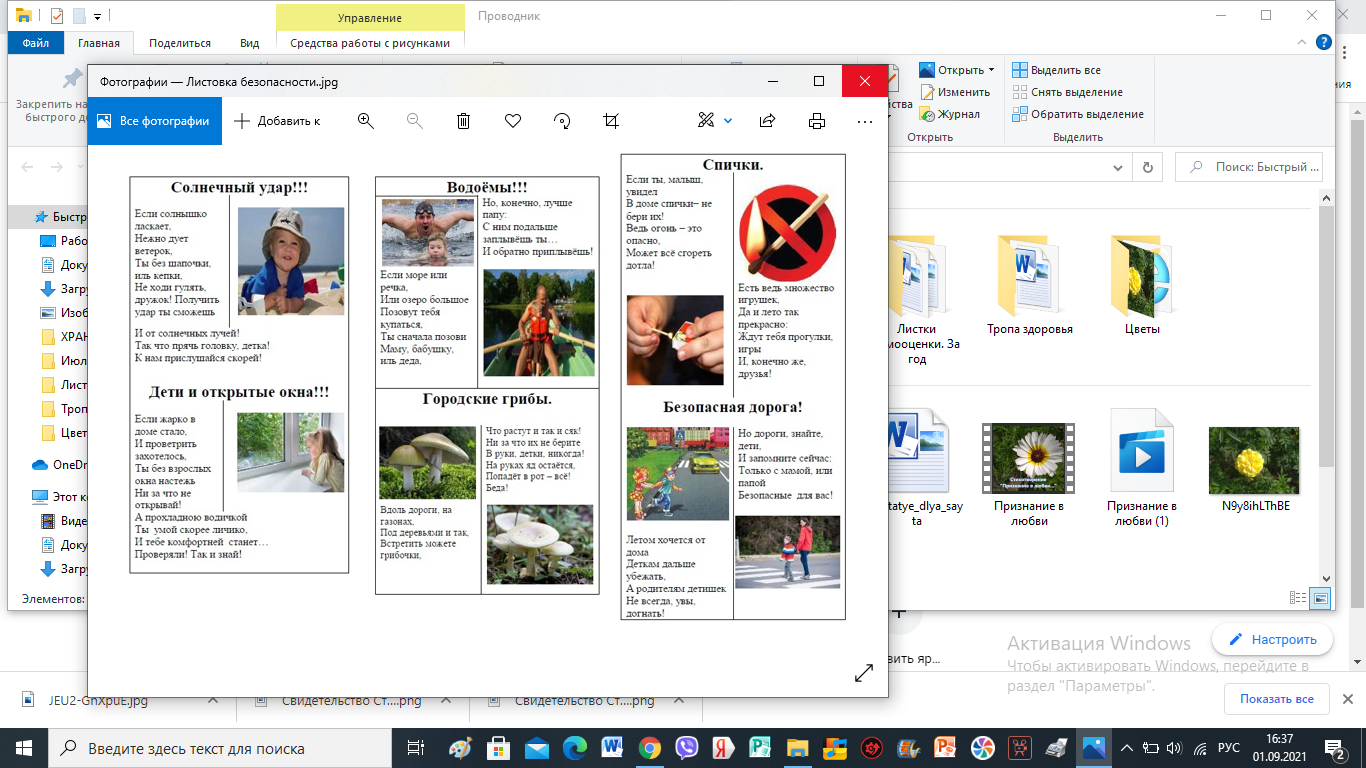Switch to Поделиться ribbon tab
The image size is (1366, 768).
(180, 43)
